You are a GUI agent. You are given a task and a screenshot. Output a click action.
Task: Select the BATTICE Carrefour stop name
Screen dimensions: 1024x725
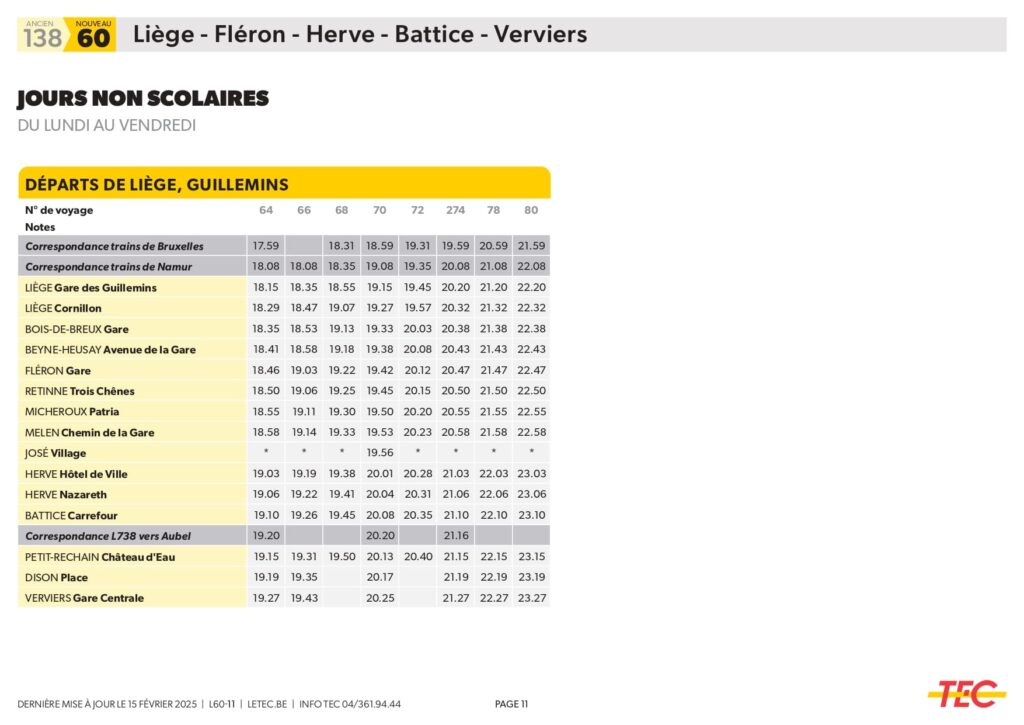71,516
